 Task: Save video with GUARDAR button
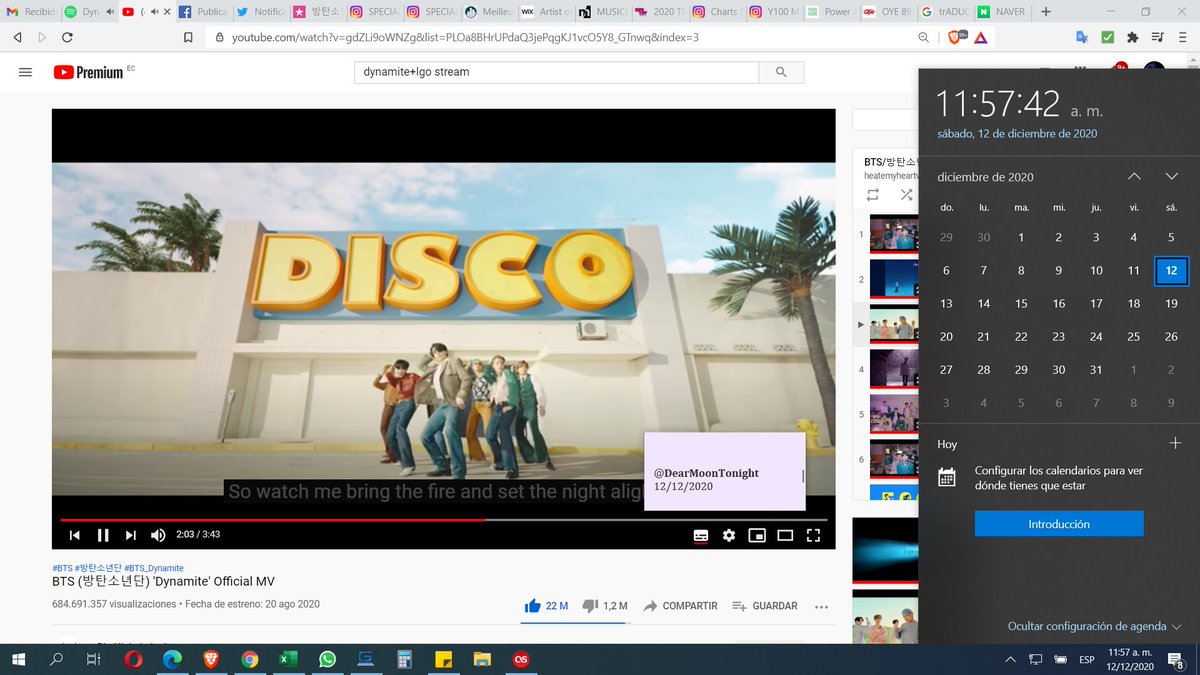pyautogui.click(x=765, y=606)
